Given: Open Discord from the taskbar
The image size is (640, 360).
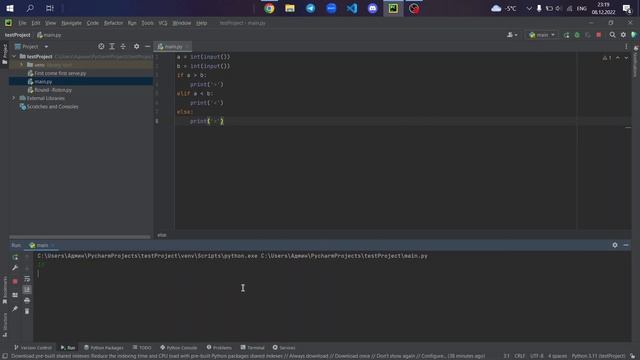Looking at the screenshot, I should [x=373, y=8].
